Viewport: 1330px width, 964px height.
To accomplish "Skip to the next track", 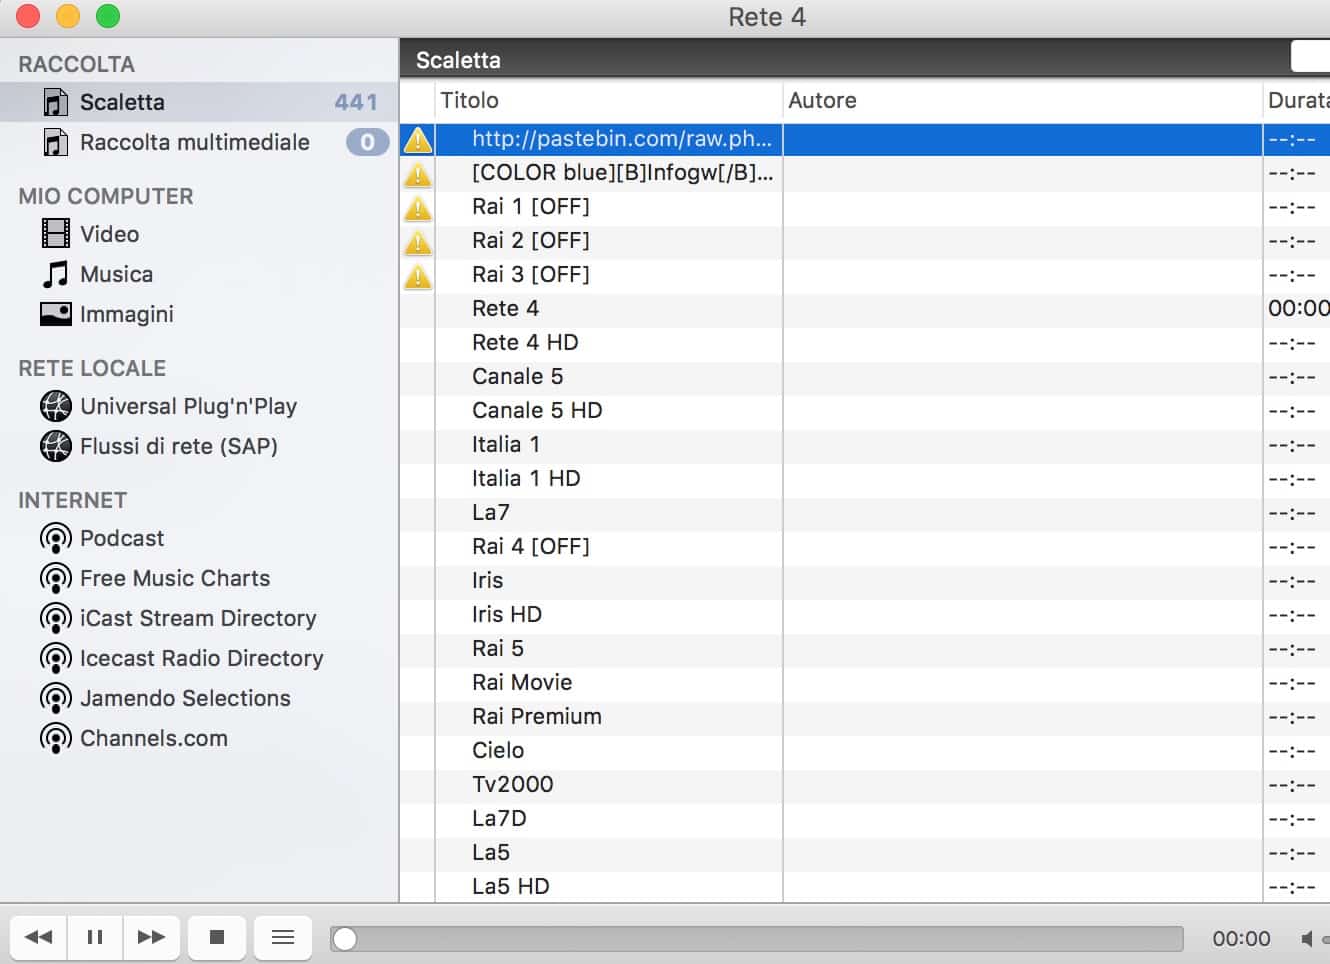I will 151,937.
